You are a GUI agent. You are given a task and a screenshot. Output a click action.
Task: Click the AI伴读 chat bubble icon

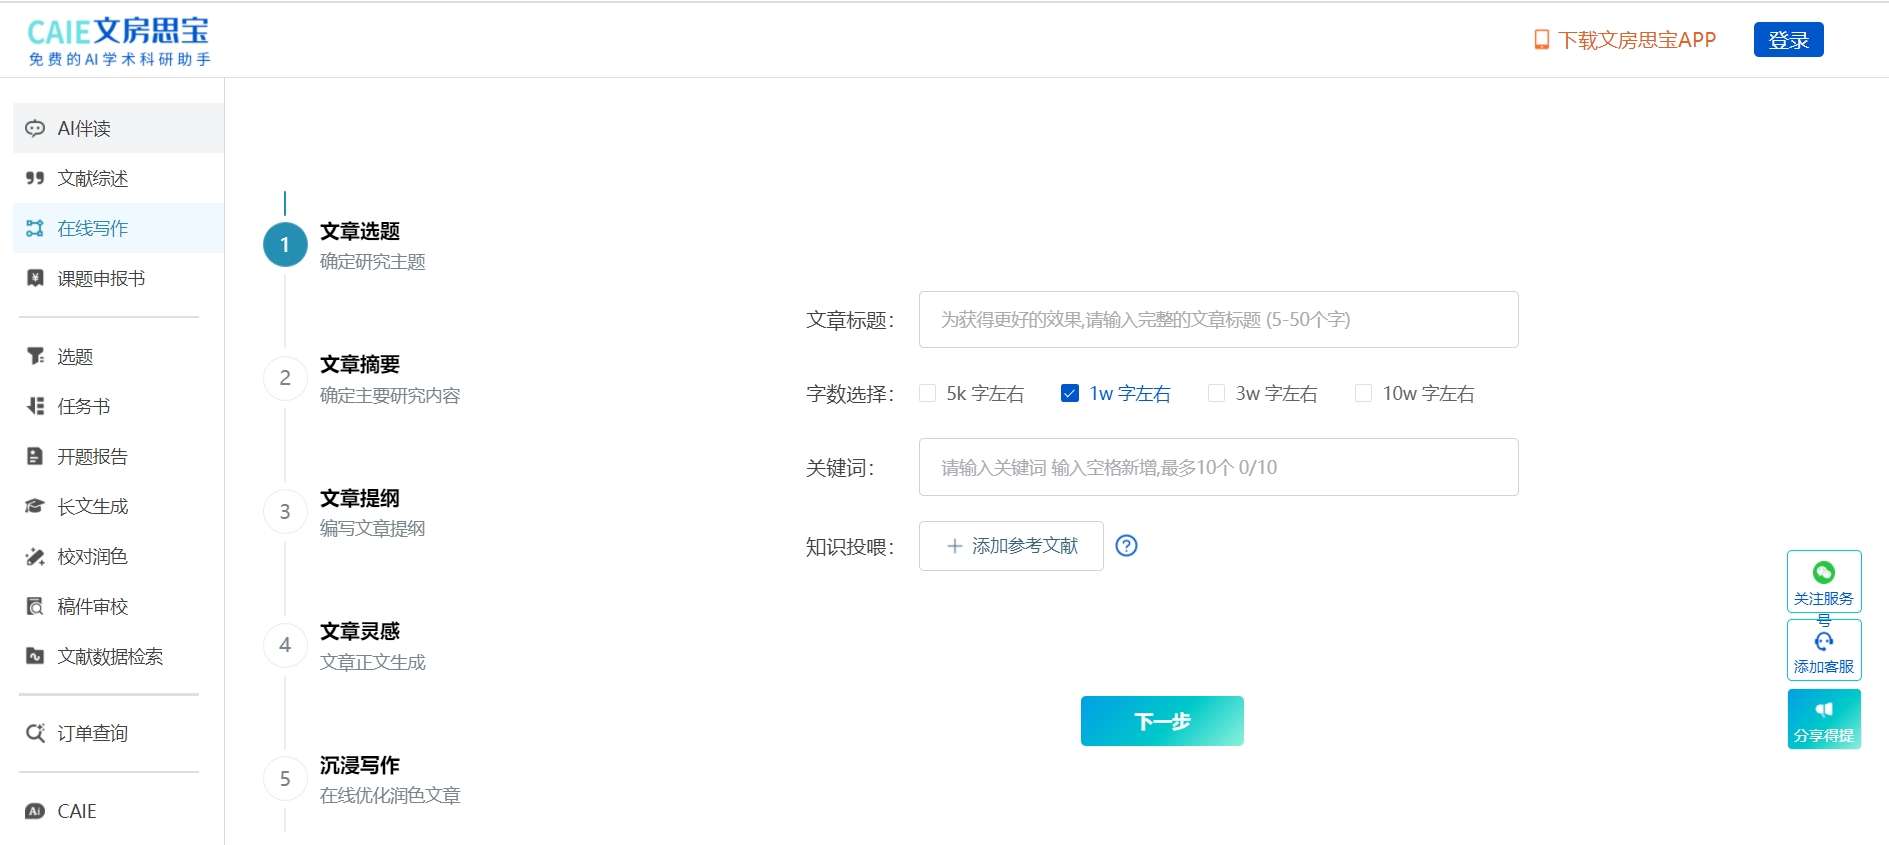click(x=35, y=129)
